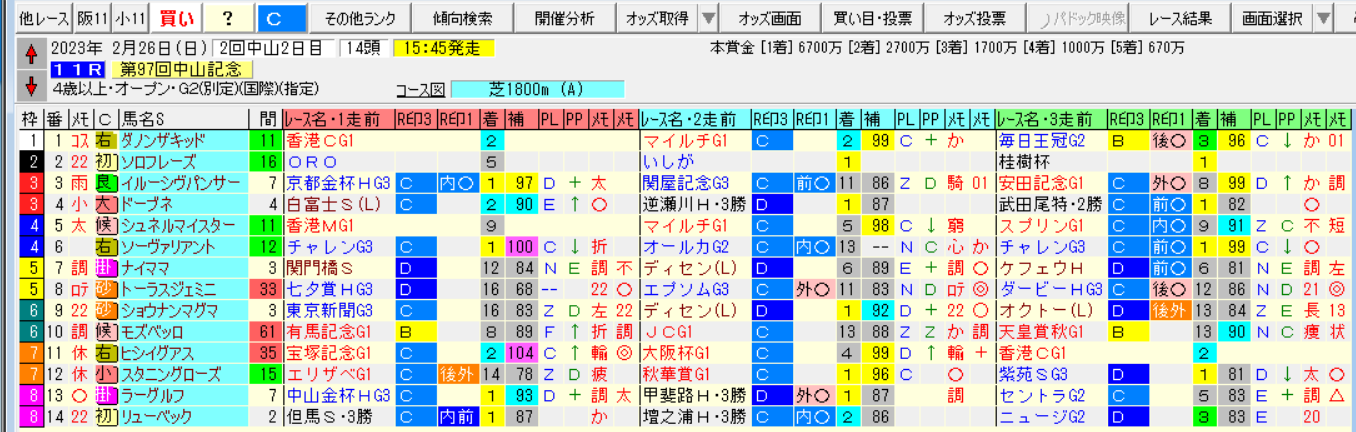
Task: Open レース結果 race results
Action: pos(1180,18)
